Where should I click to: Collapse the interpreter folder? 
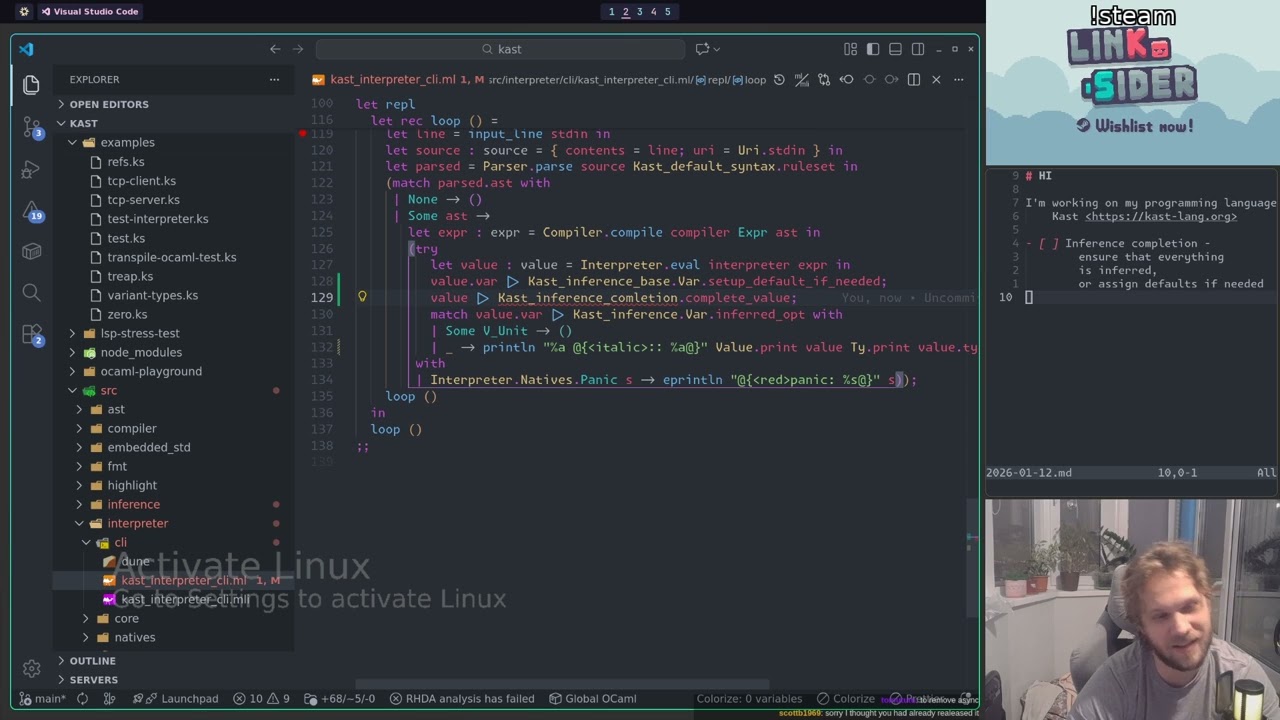coord(138,523)
